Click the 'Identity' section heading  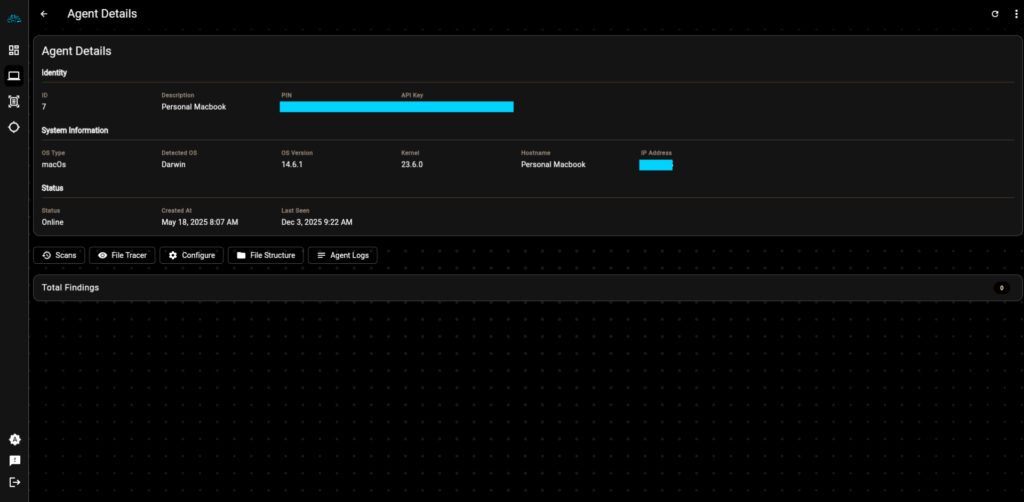[x=54, y=73]
